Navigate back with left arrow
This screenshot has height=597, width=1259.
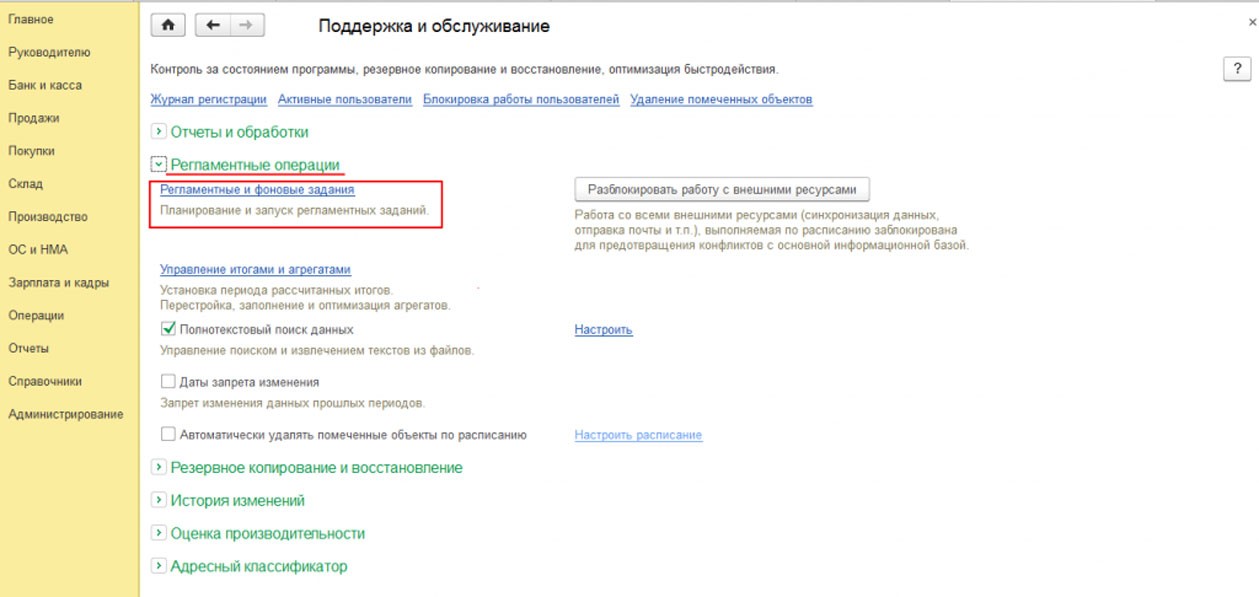(x=212, y=26)
